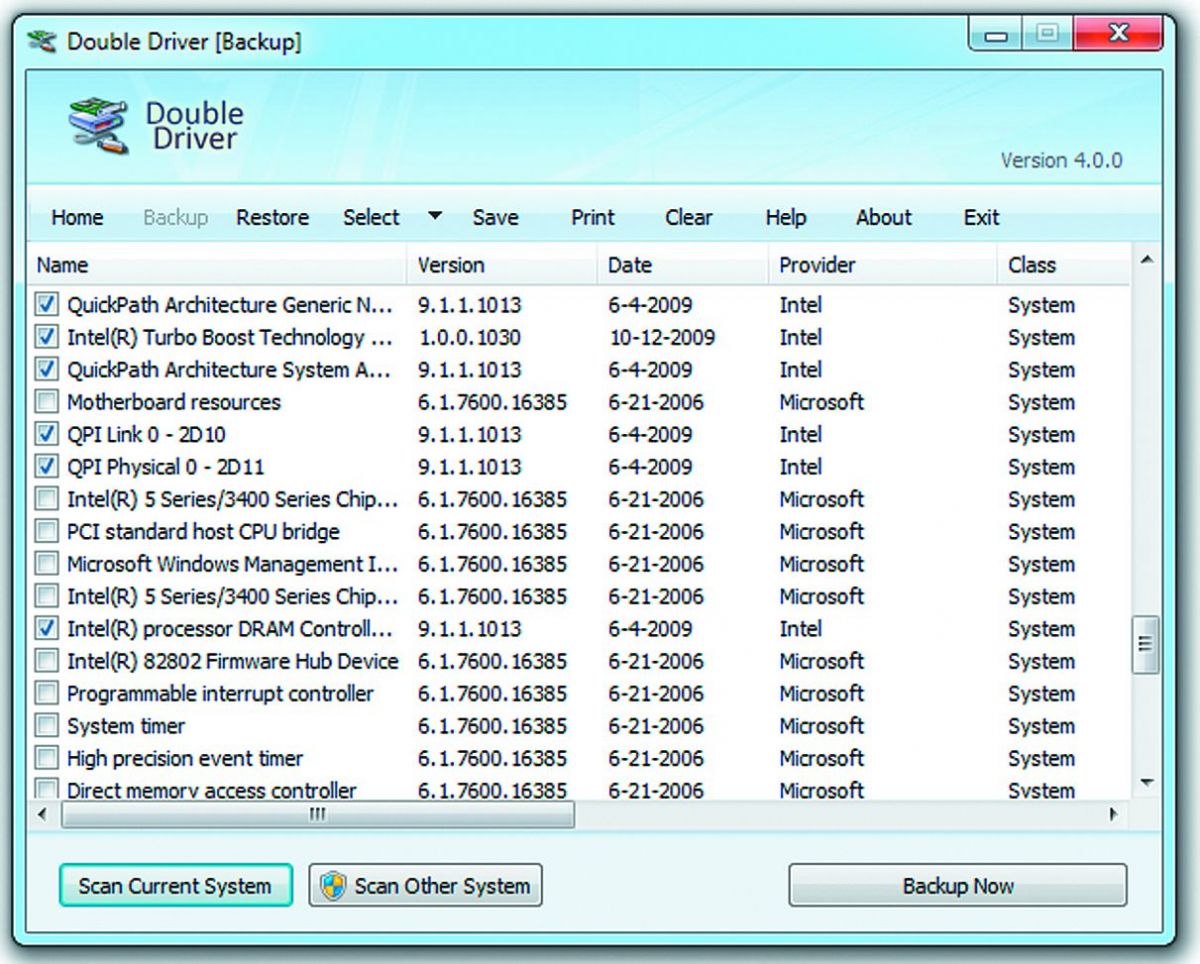Click 'Version 4.0.0' label in header
The height and width of the screenshot is (964, 1200).
1061,161
